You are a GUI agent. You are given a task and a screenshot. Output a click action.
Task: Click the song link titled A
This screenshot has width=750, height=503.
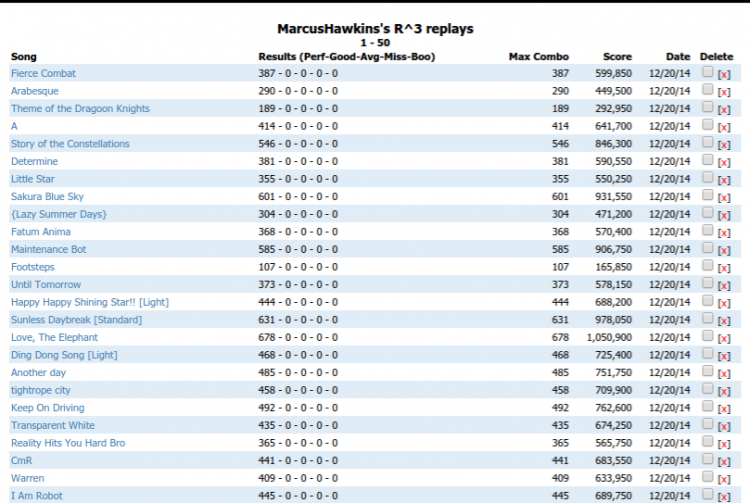tap(14, 126)
